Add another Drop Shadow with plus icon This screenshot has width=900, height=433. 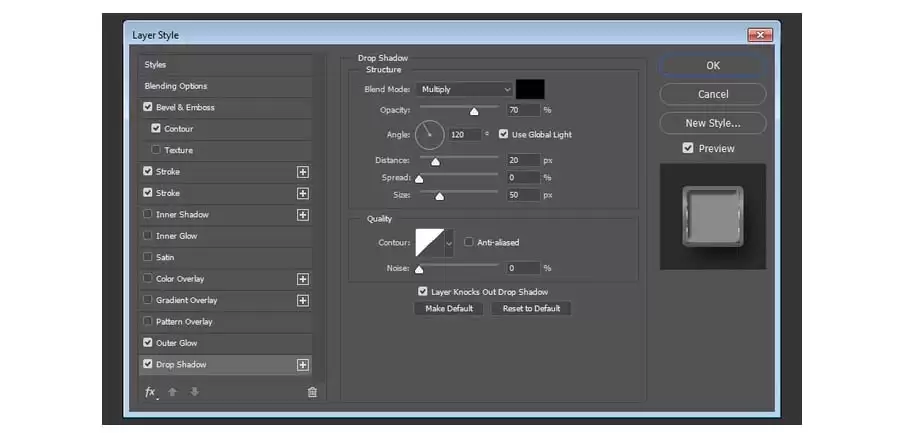coord(303,365)
